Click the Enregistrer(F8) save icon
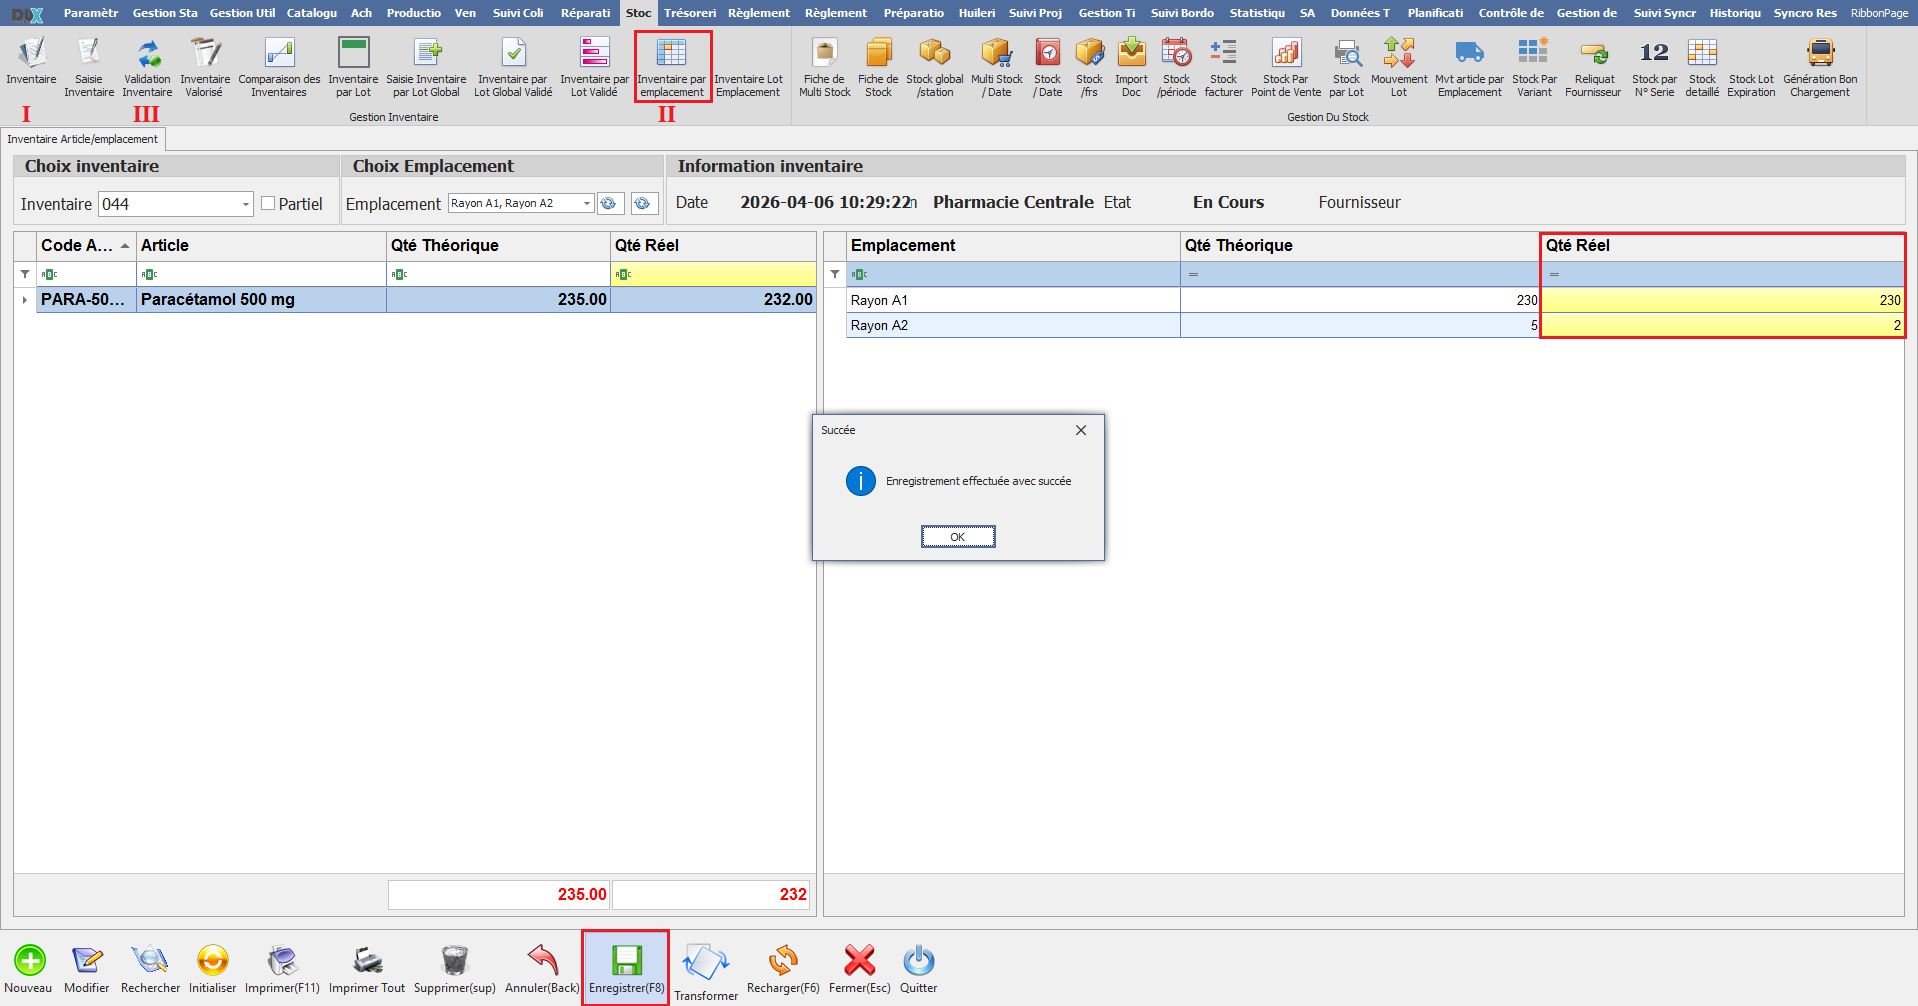1918x1006 pixels. pyautogui.click(x=626, y=961)
